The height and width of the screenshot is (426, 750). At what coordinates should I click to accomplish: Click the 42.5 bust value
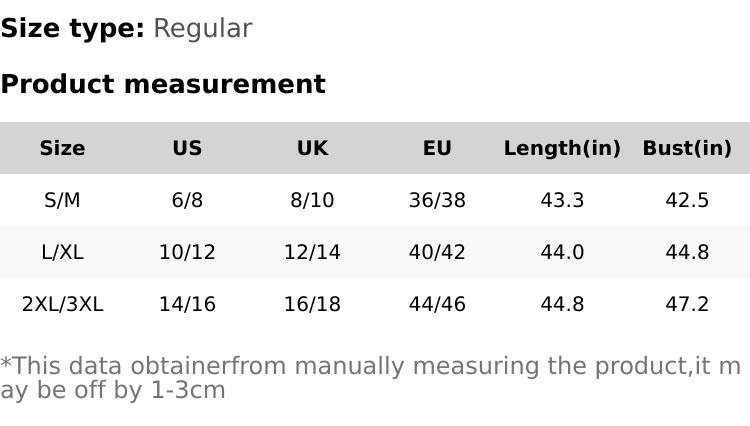click(687, 201)
